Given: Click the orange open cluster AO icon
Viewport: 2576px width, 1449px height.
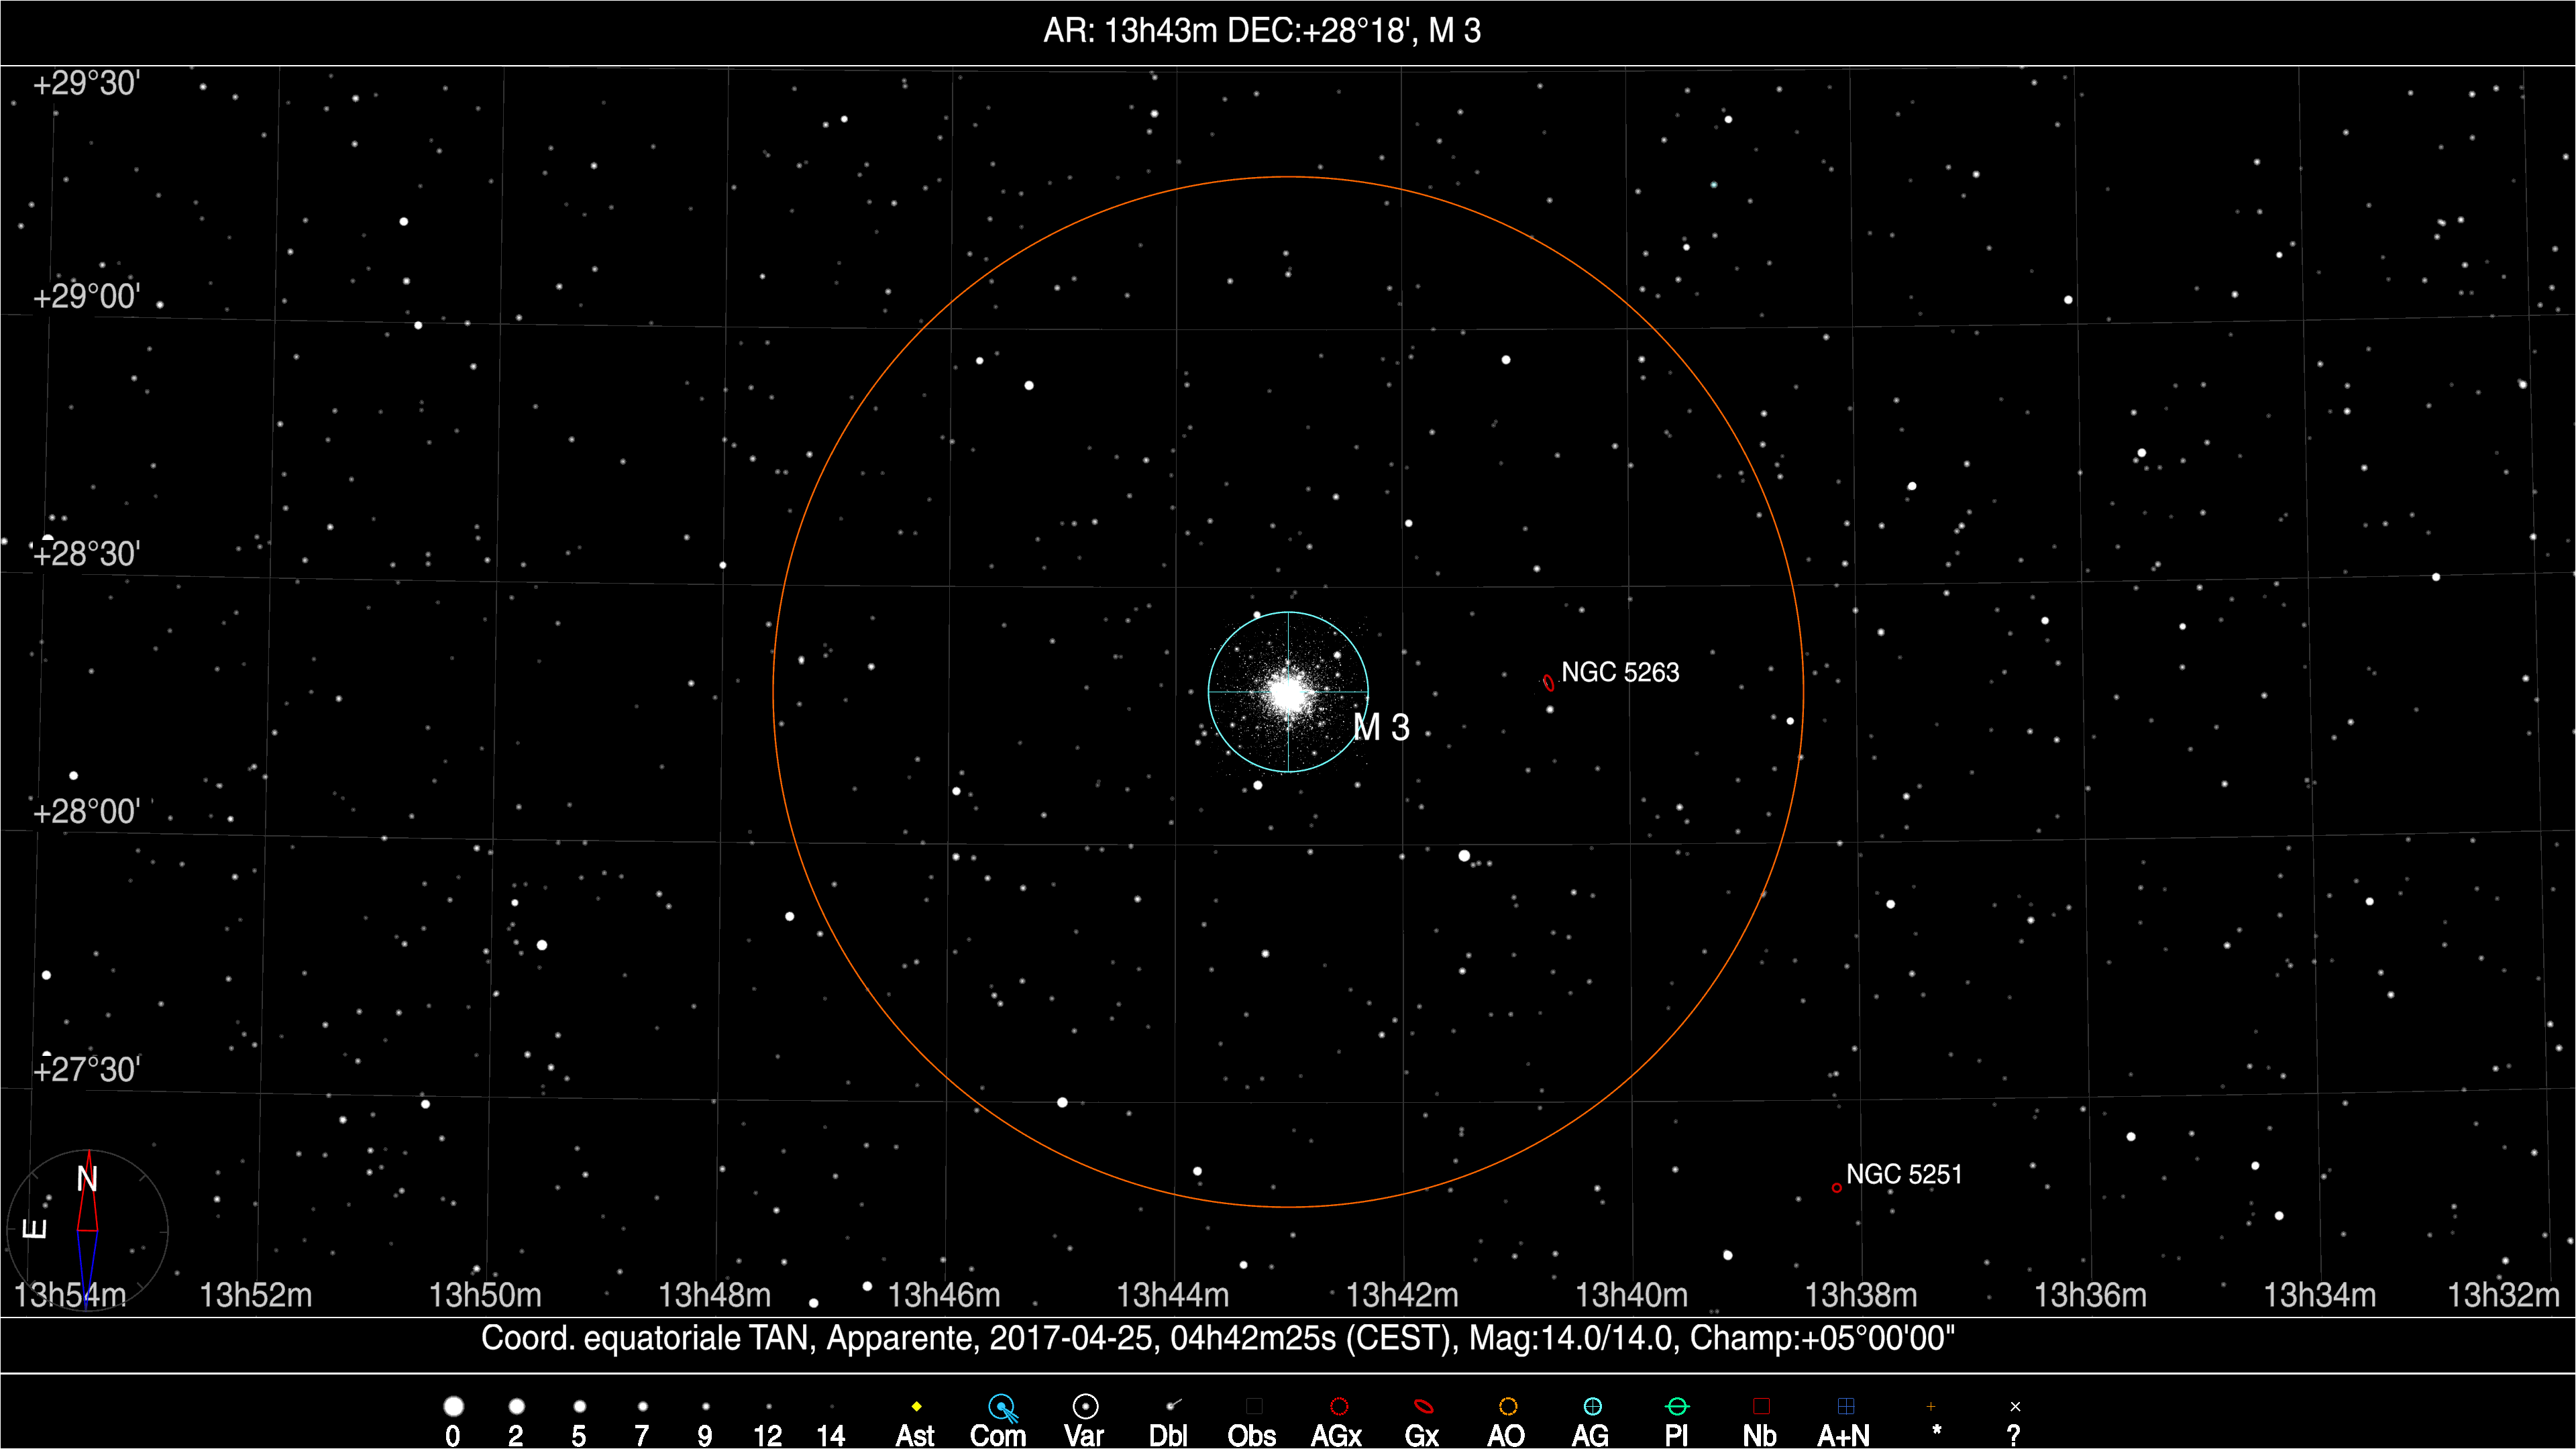Looking at the screenshot, I should point(1508,1406).
